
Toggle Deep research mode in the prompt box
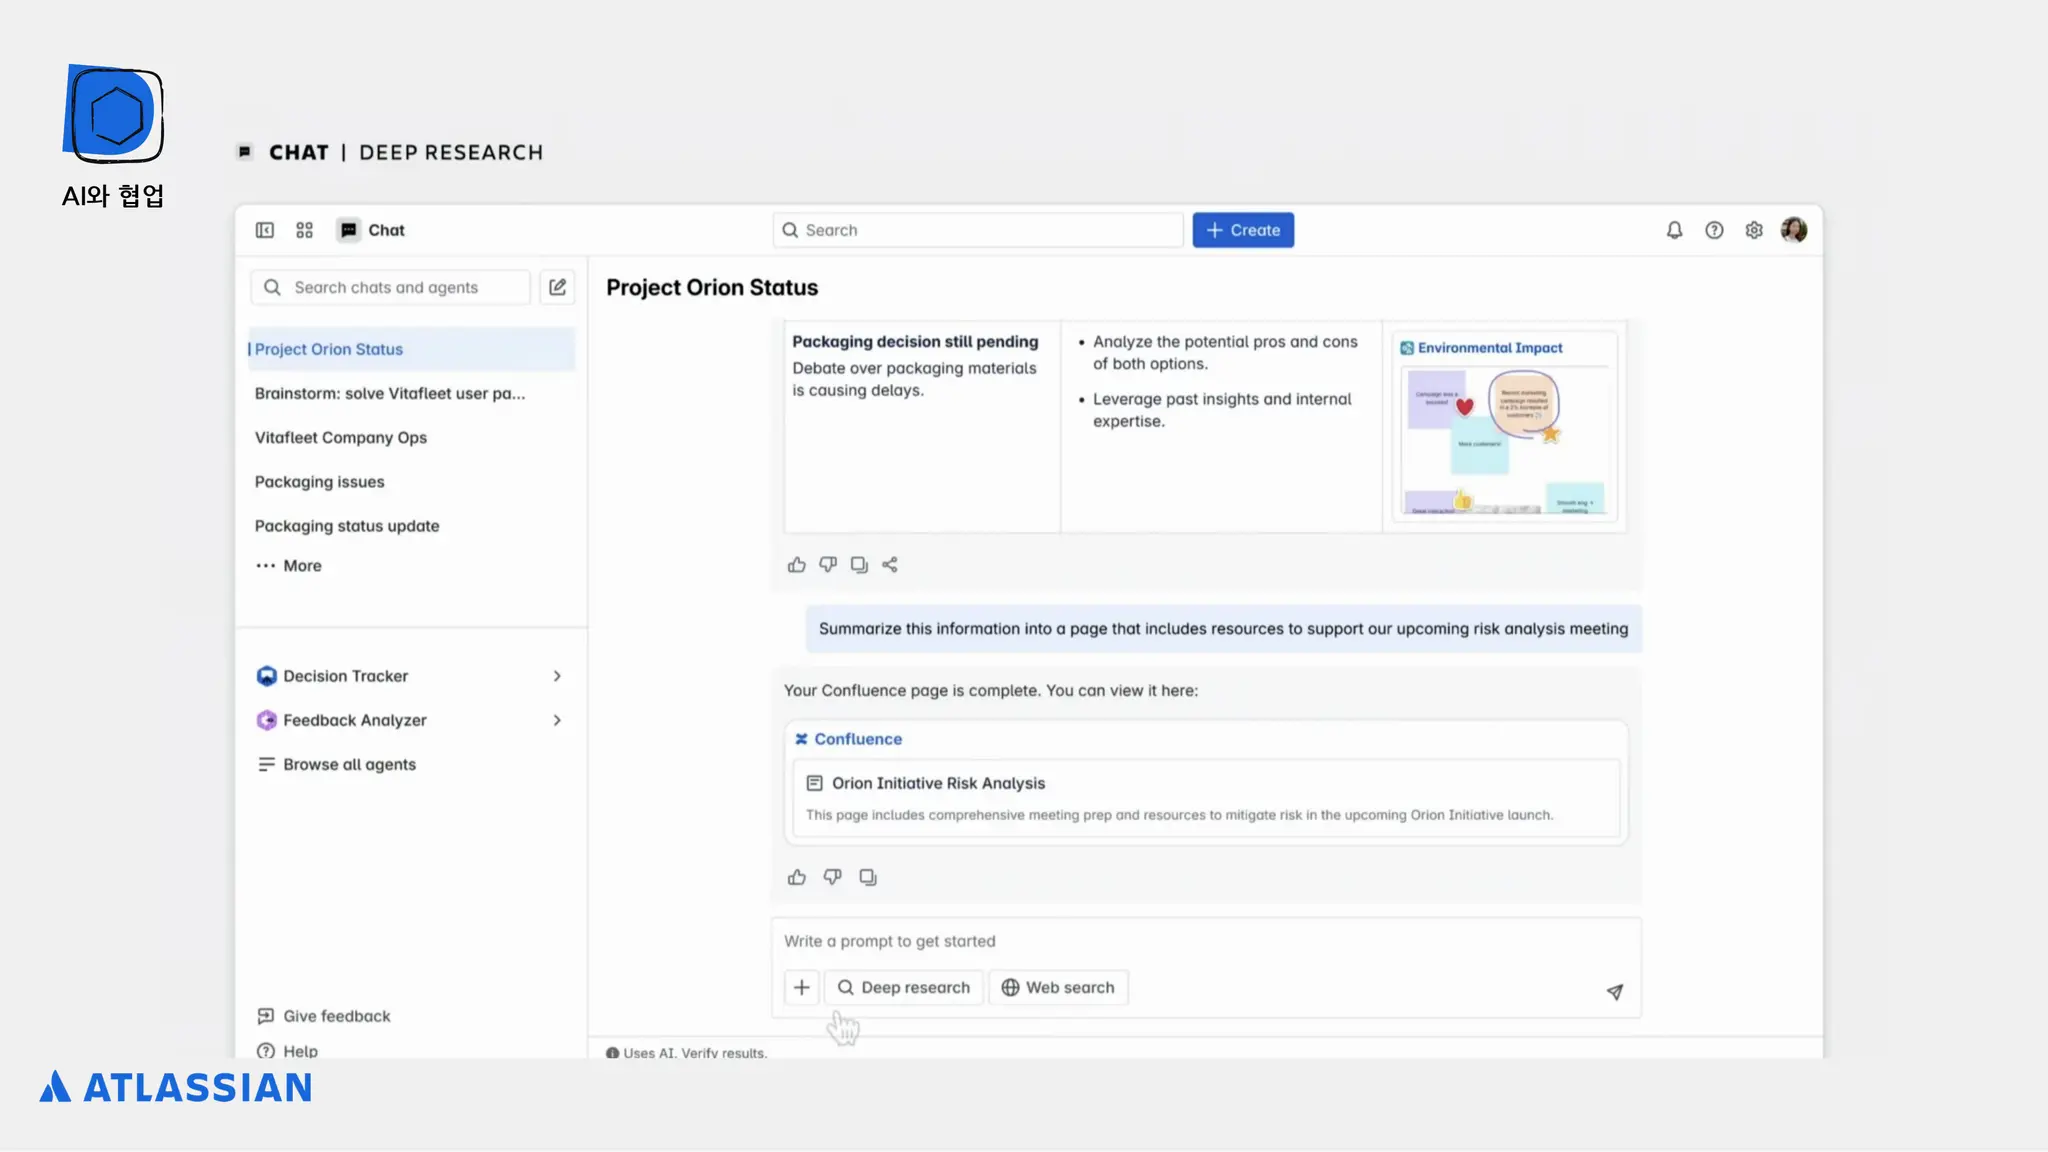(x=904, y=987)
